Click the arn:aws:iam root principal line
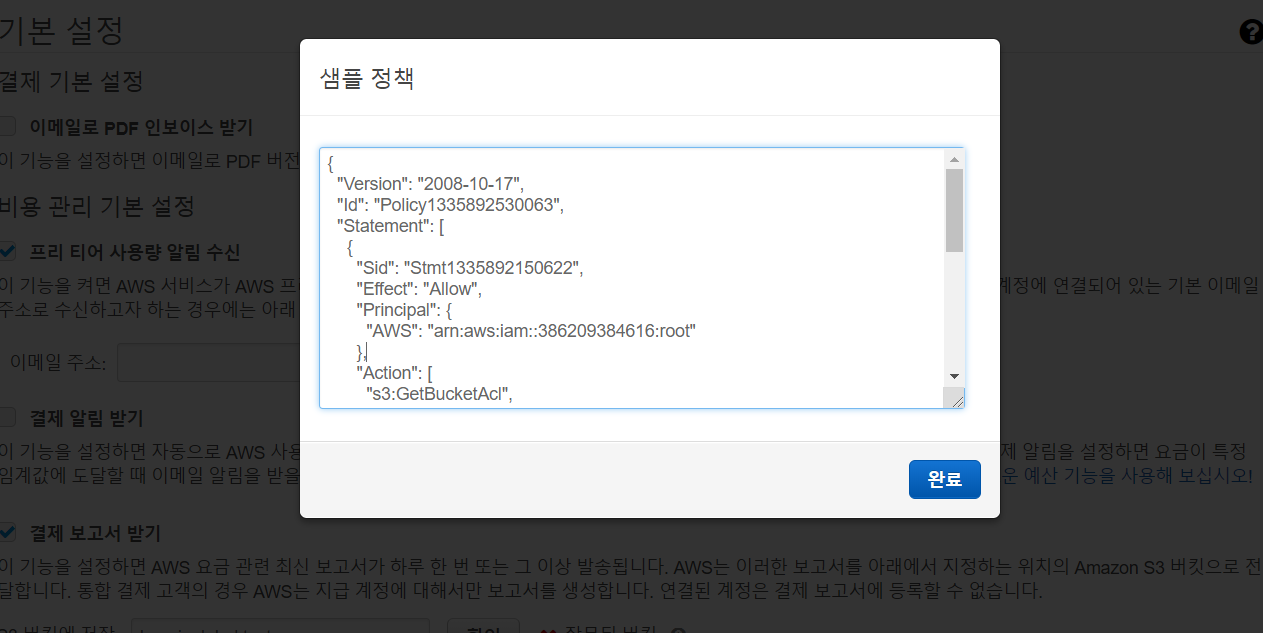 point(530,331)
